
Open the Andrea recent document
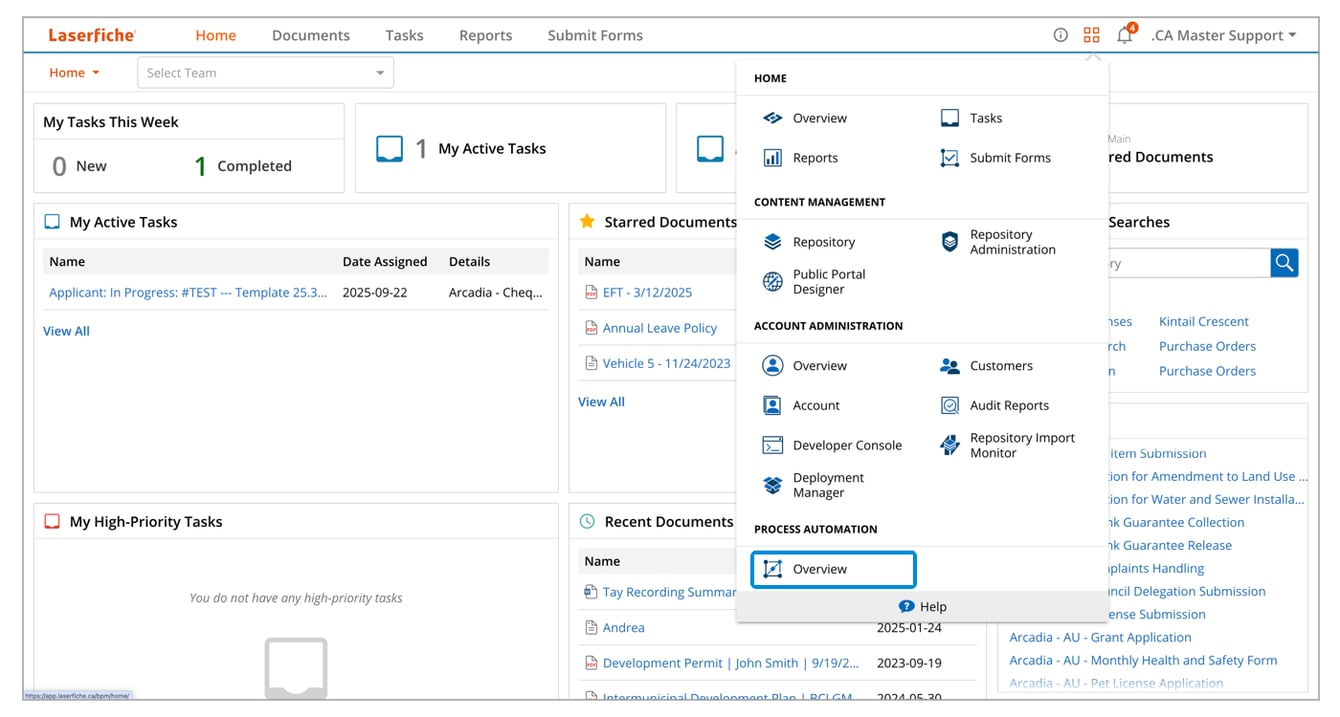click(623, 628)
